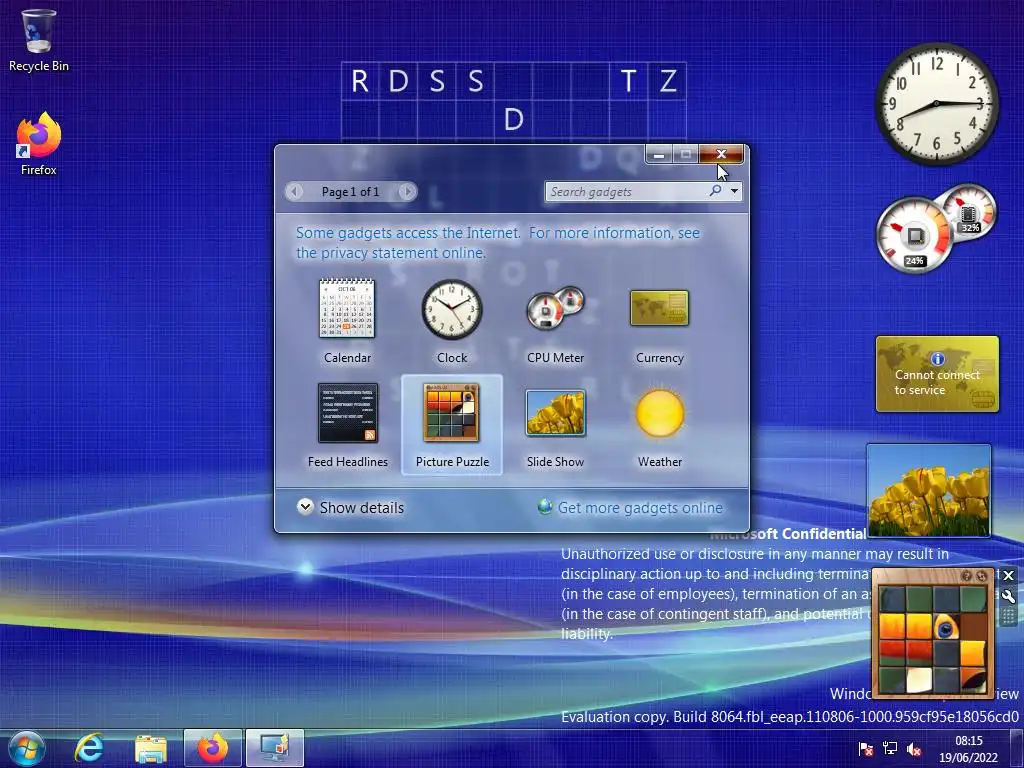
Task: Select the Feed Headlines gadget
Action: pos(347,425)
